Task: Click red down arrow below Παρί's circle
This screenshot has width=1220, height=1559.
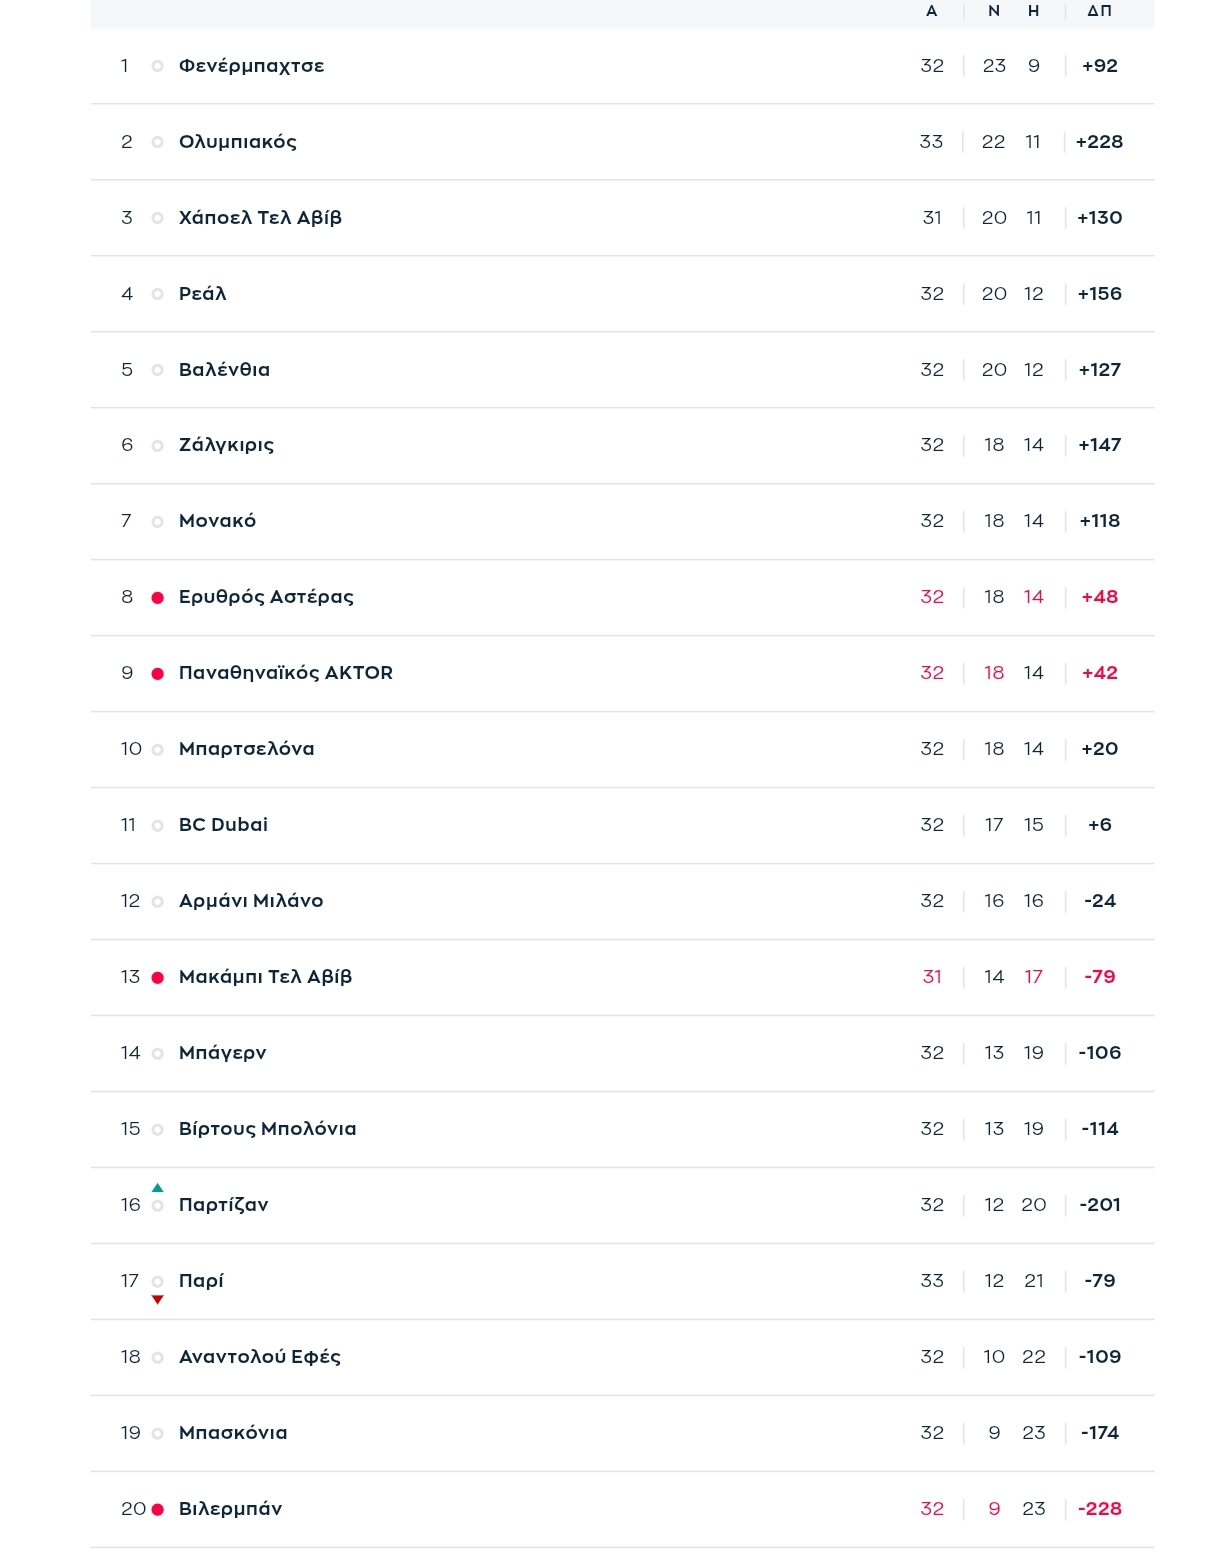Action: pos(157,1300)
